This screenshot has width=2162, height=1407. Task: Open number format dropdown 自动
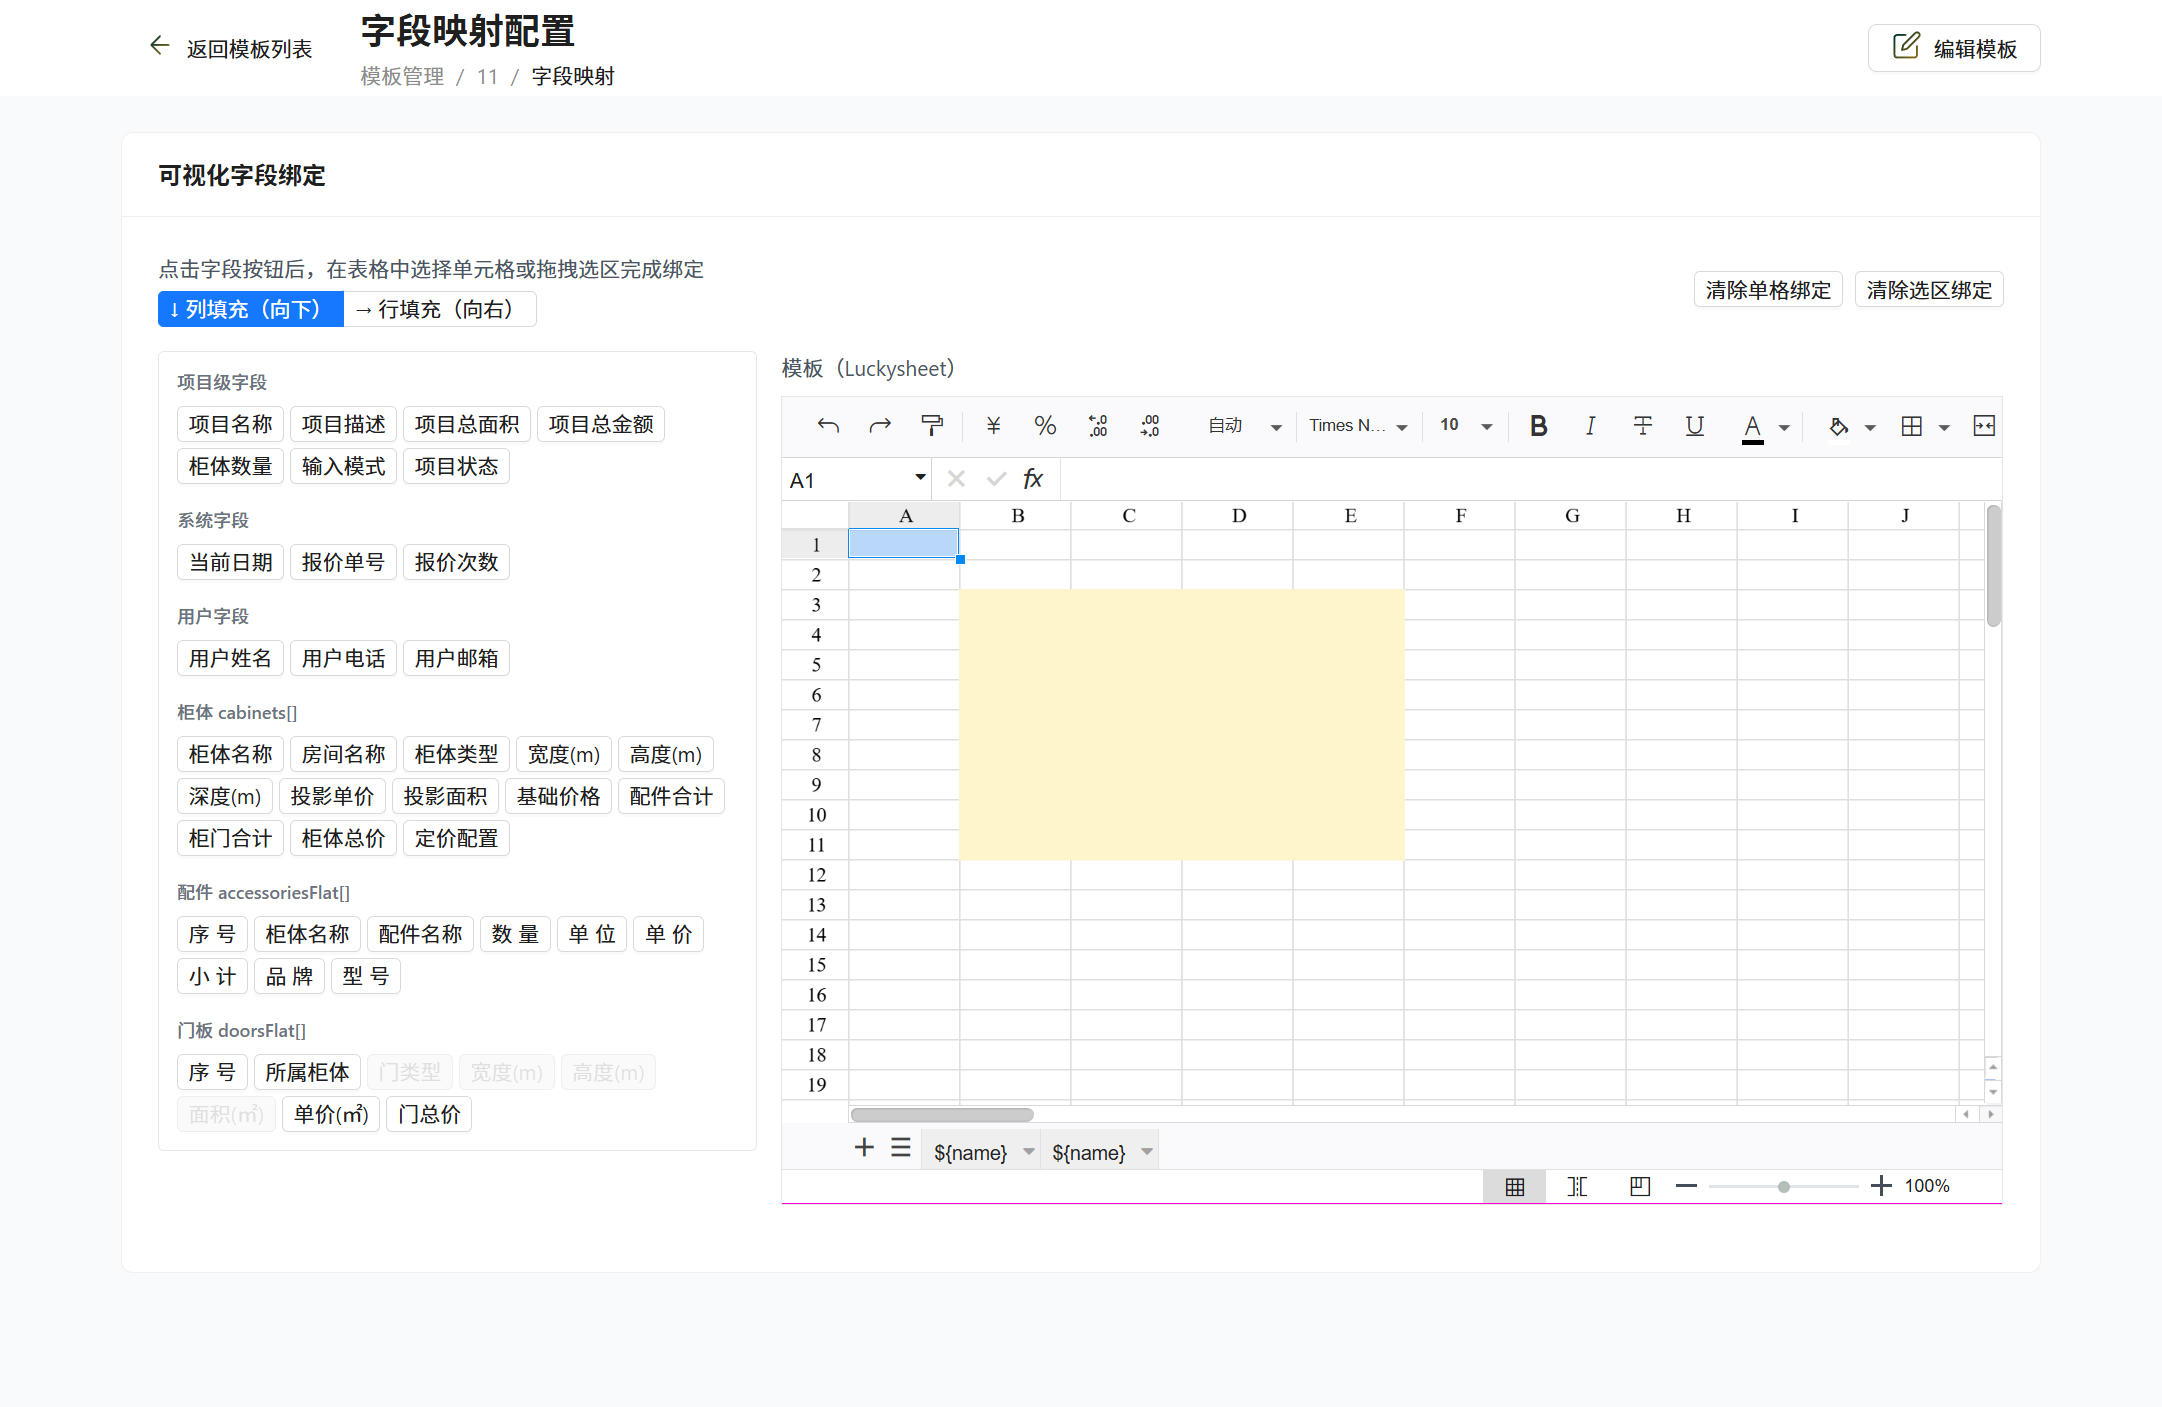1244,426
